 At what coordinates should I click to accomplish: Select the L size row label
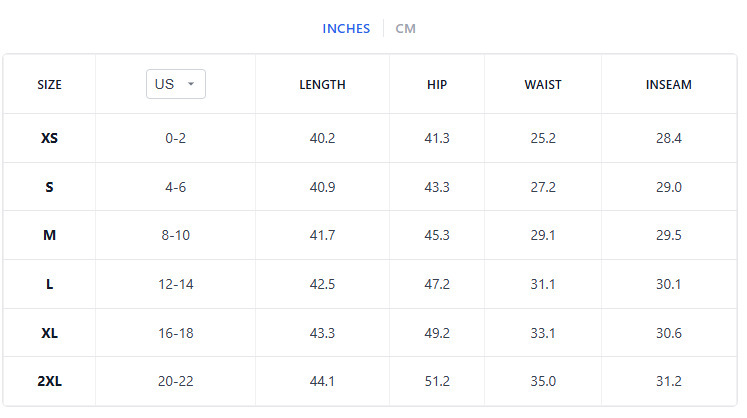coord(49,284)
